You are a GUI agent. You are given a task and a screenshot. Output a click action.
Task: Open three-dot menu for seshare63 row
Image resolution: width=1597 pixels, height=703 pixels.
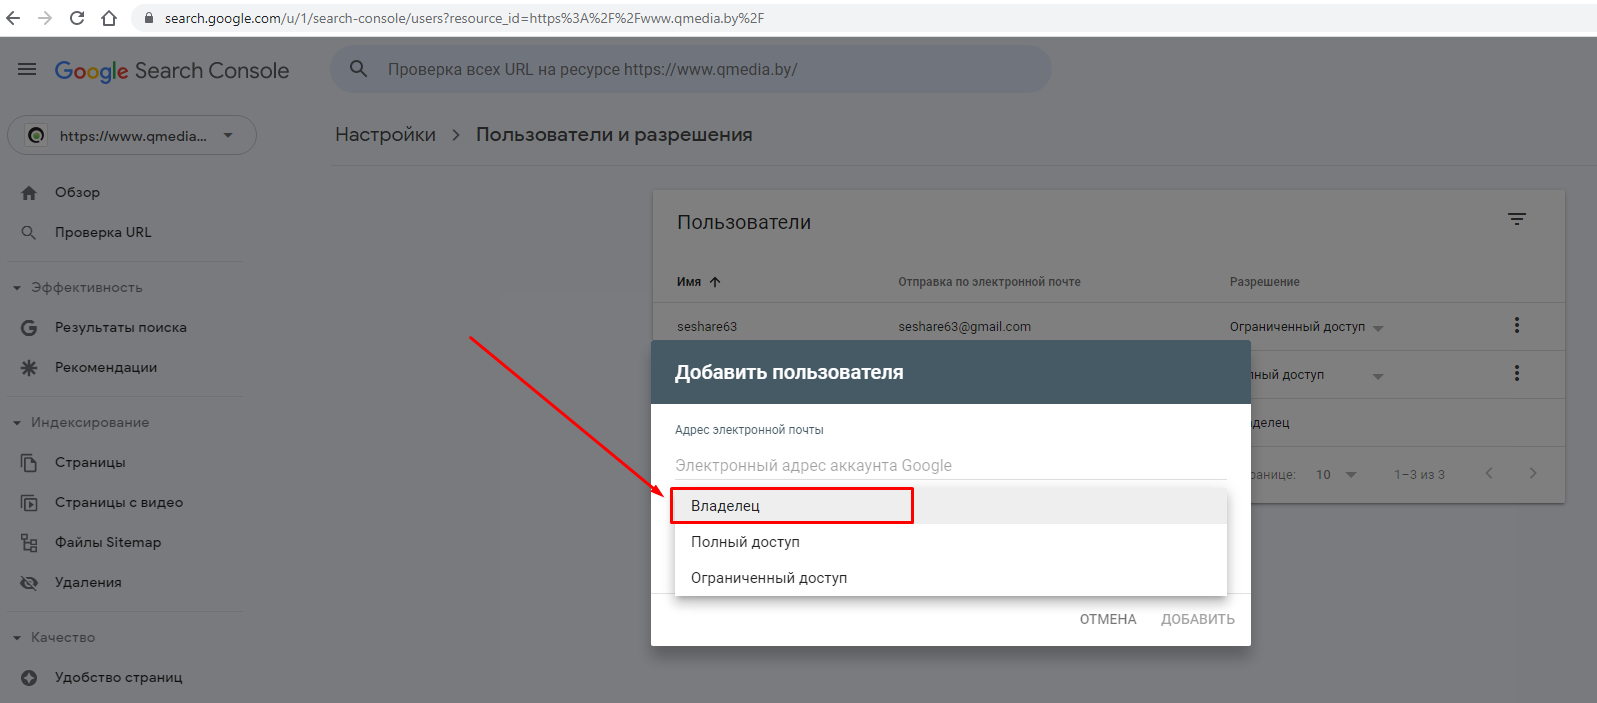1517,325
